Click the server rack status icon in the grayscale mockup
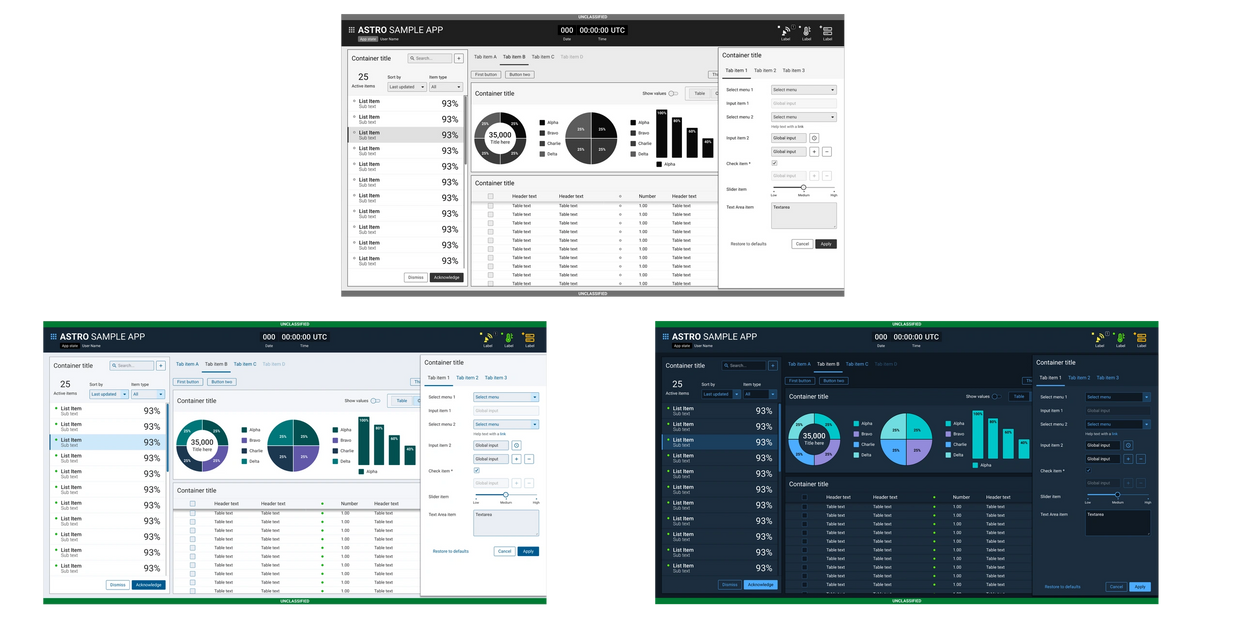Screen dimensions: 1240x620 pyautogui.click(x=827, y=31)
